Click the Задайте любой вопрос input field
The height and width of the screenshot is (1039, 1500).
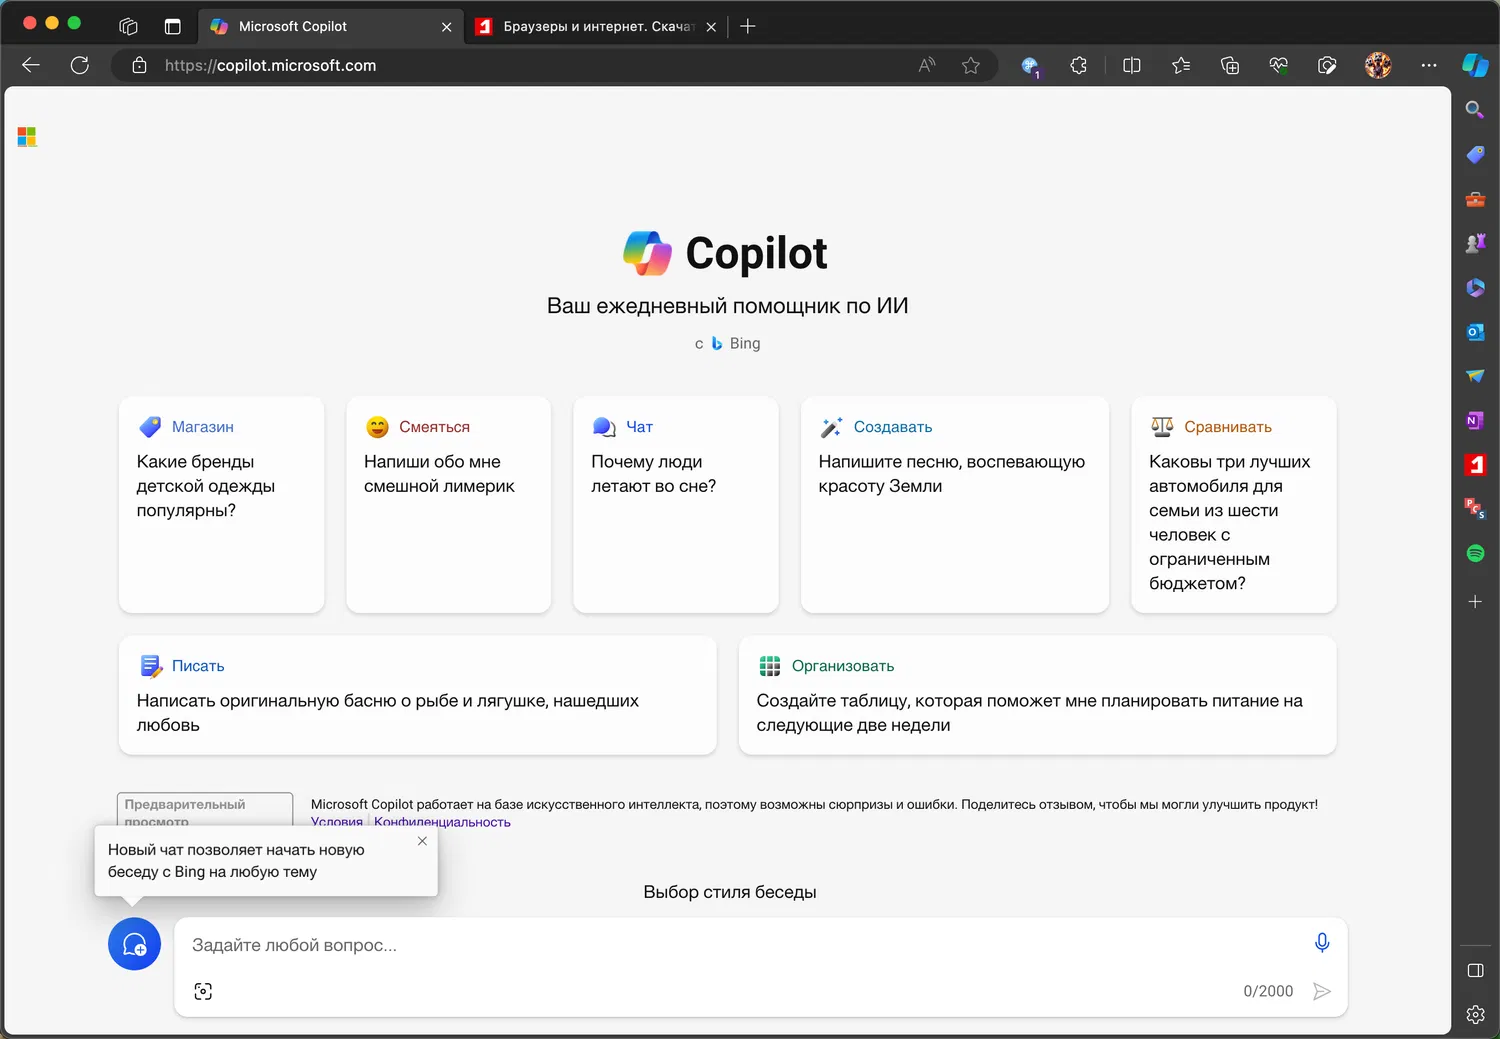pos(740,945)
